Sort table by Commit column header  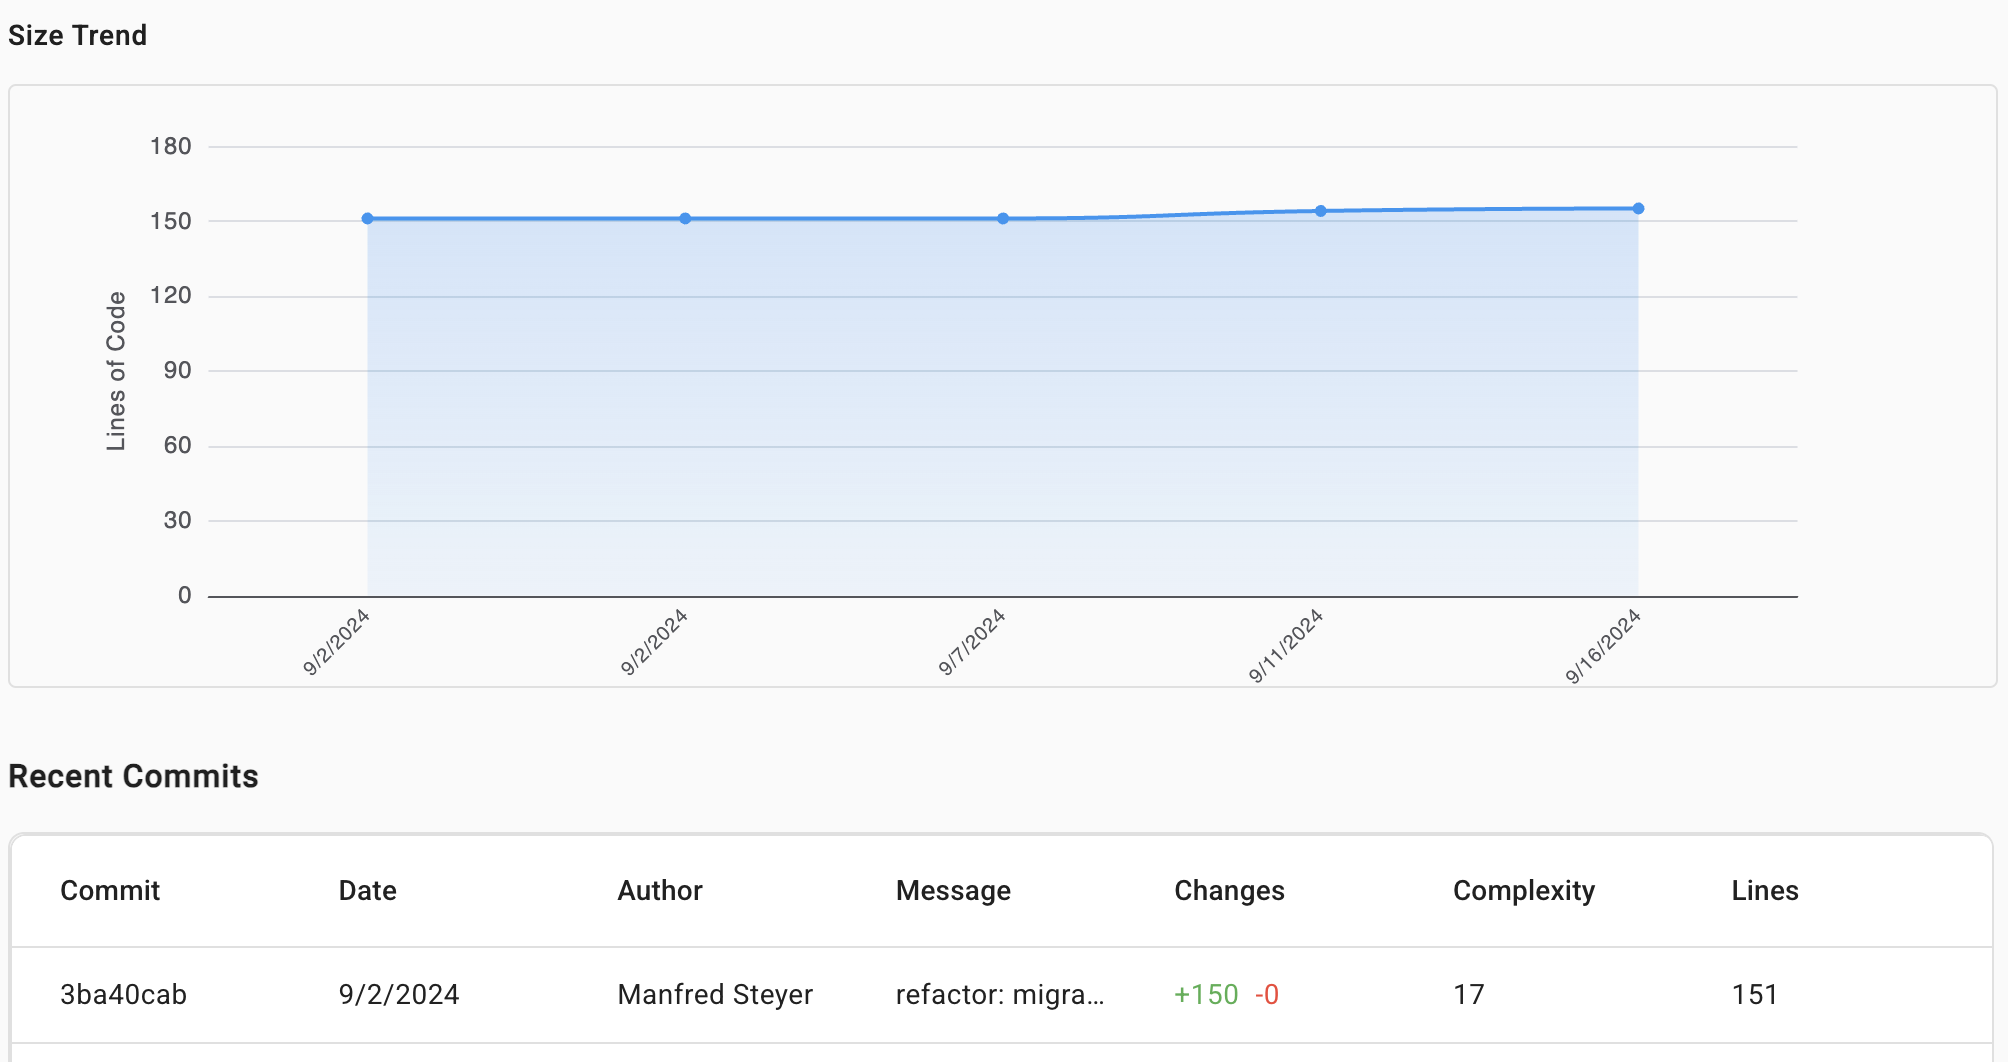(x=110, y=890)
